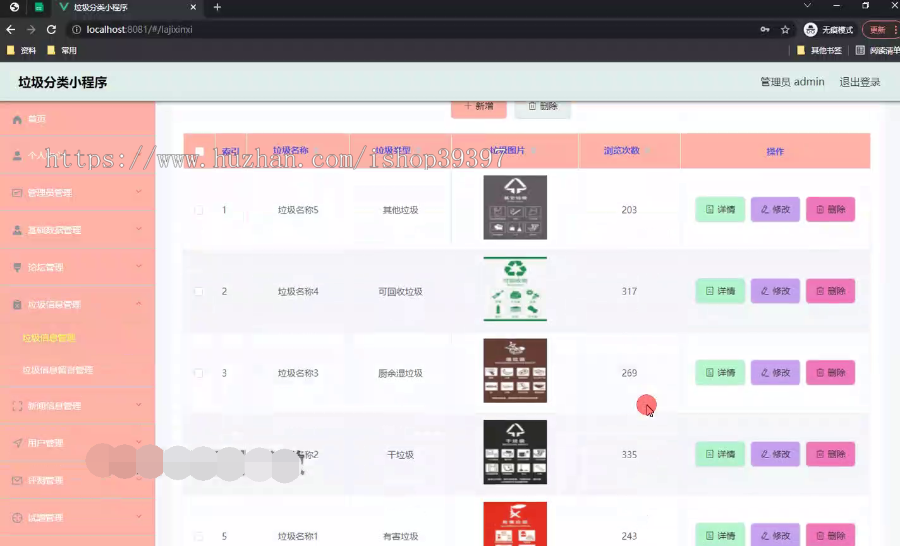Open the 无痕模式 incognito profile icon
The image size is (900, 546).
810,29
